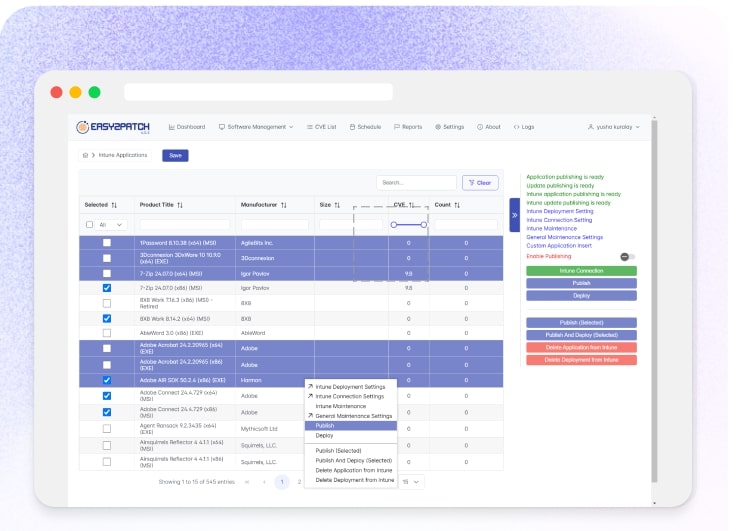752x531 pixels.
Task: Click the Product Title sort icon
Action: click(x=180, y=205)
